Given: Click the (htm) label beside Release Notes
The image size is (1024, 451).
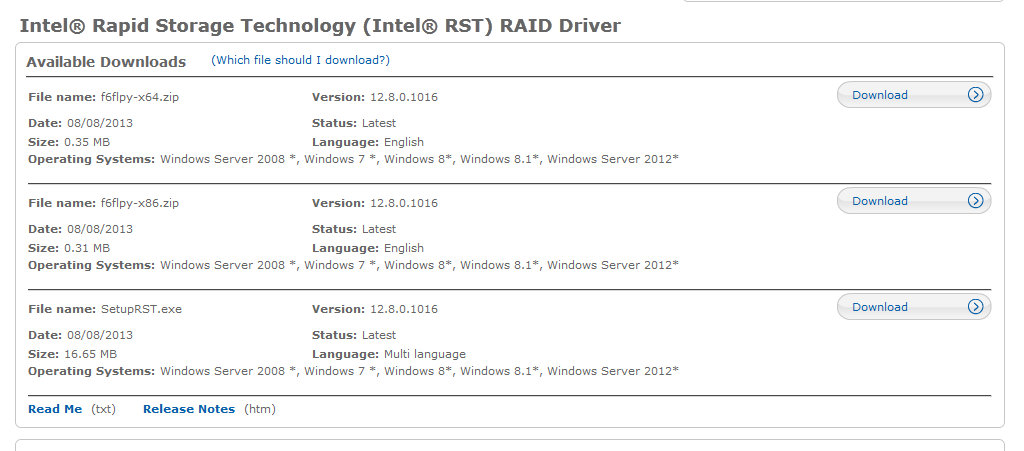Looking at the screenshot, I should [260, 409].
